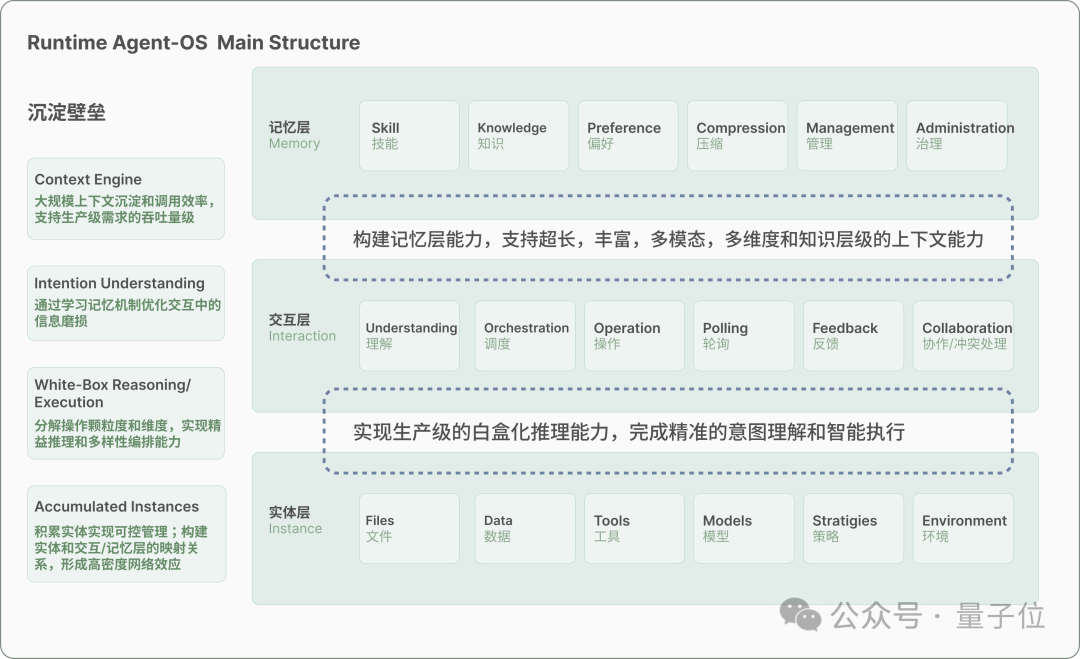Select the Environment 环境 card
Viewport: 1080px width, 659px height.
[963, 528]
